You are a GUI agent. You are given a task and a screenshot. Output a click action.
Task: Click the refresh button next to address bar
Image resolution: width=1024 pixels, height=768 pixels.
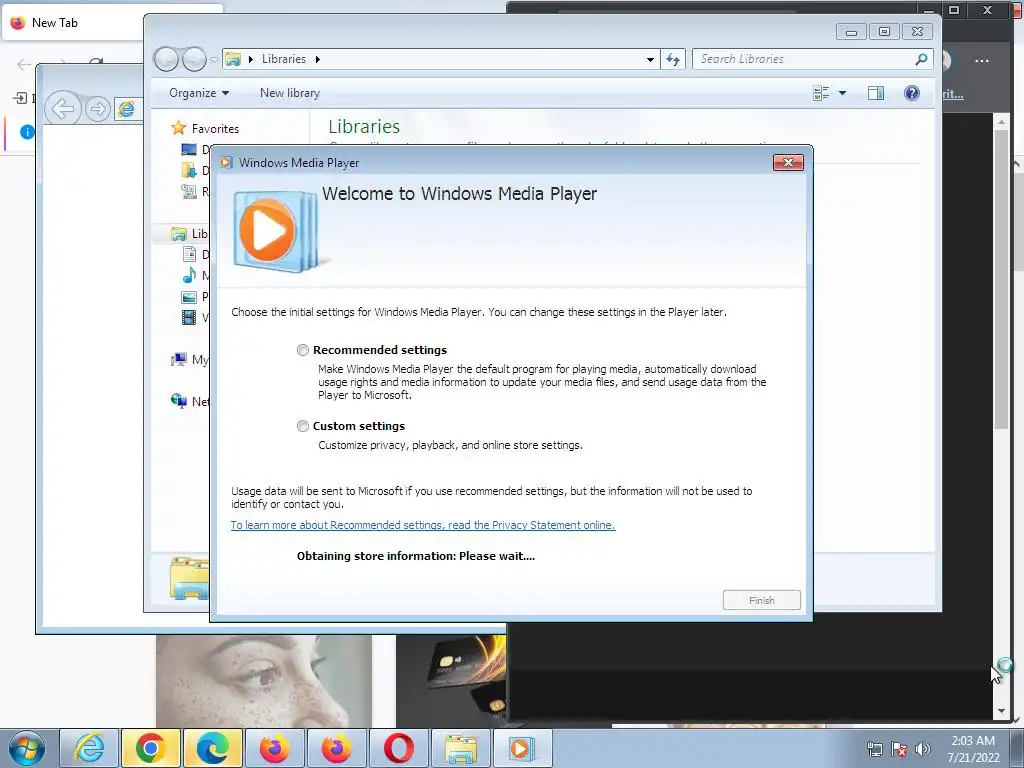pos(673,59)
